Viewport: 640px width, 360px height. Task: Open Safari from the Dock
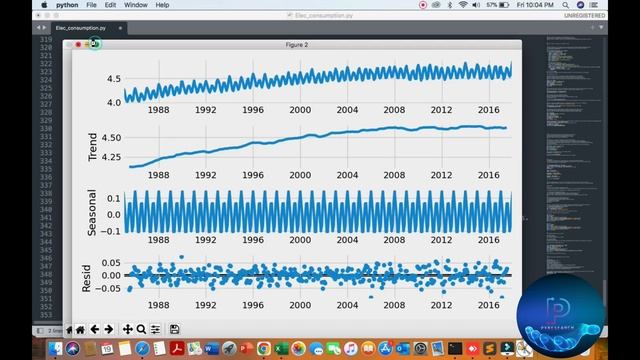pyautogui.click(x=142, y=349)
